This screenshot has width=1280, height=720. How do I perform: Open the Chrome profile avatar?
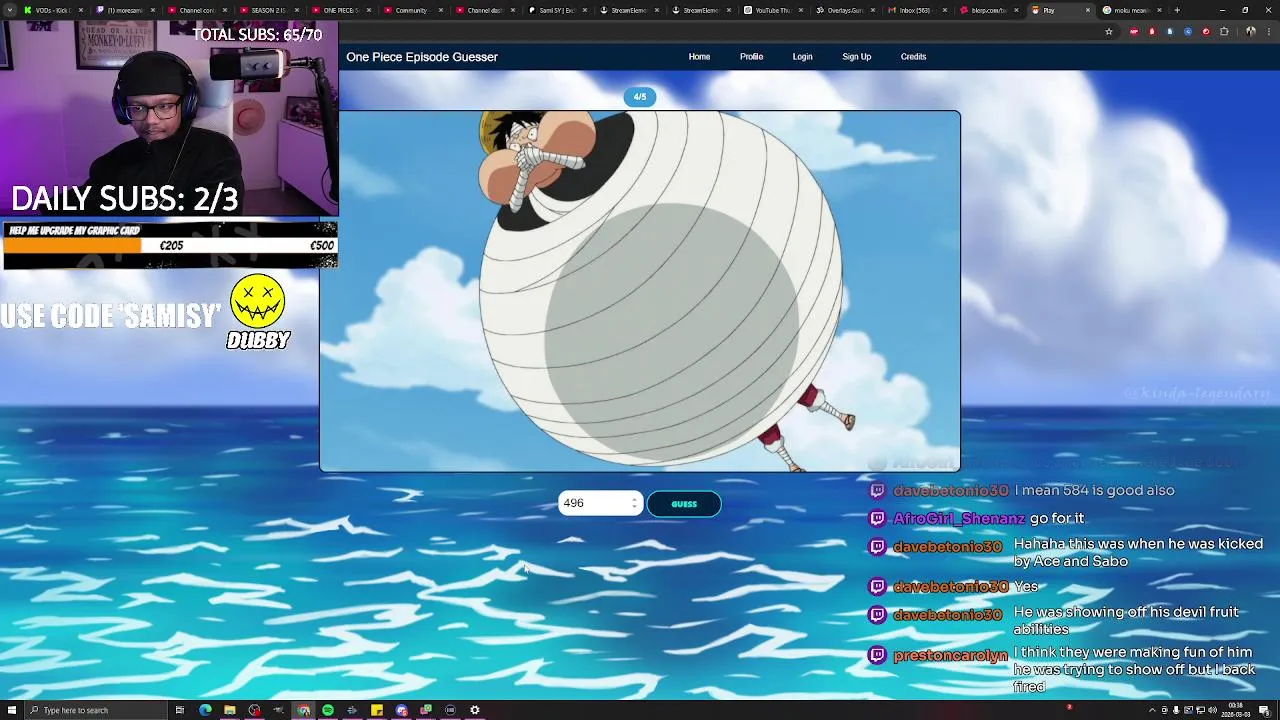pyautogui.click(x=1250, y=32)
